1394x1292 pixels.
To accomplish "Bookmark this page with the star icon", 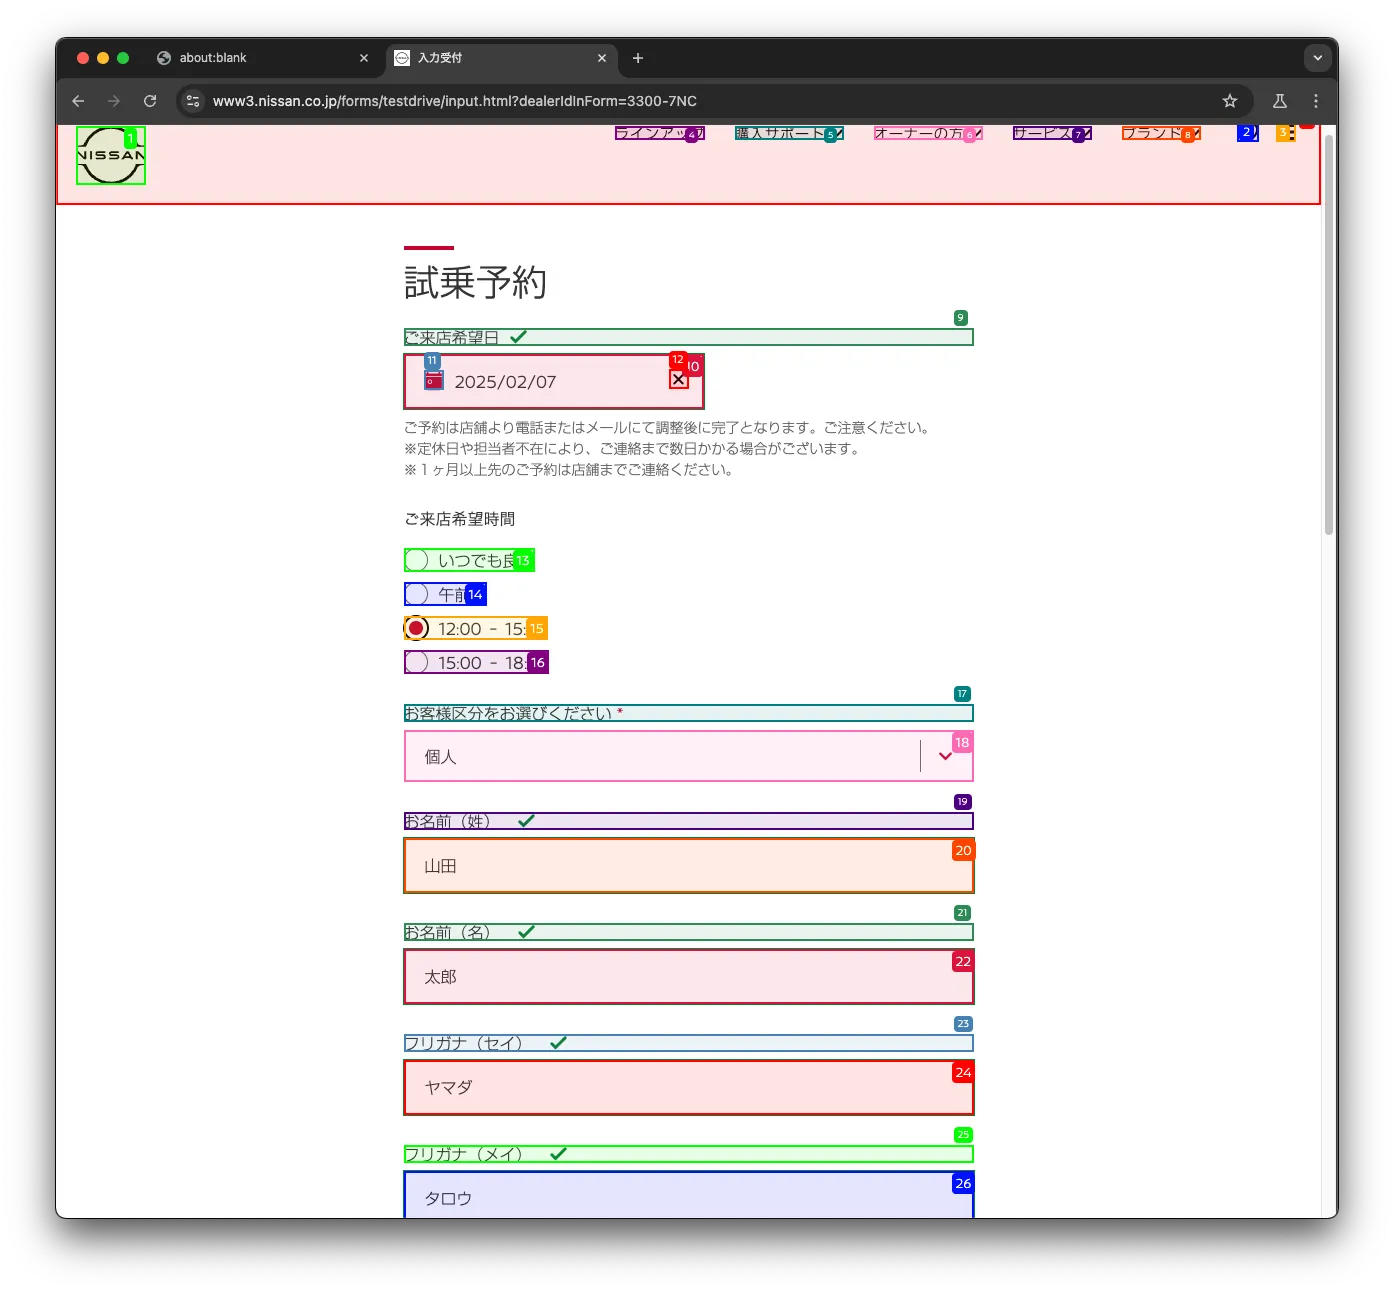I will [1230, 101].
